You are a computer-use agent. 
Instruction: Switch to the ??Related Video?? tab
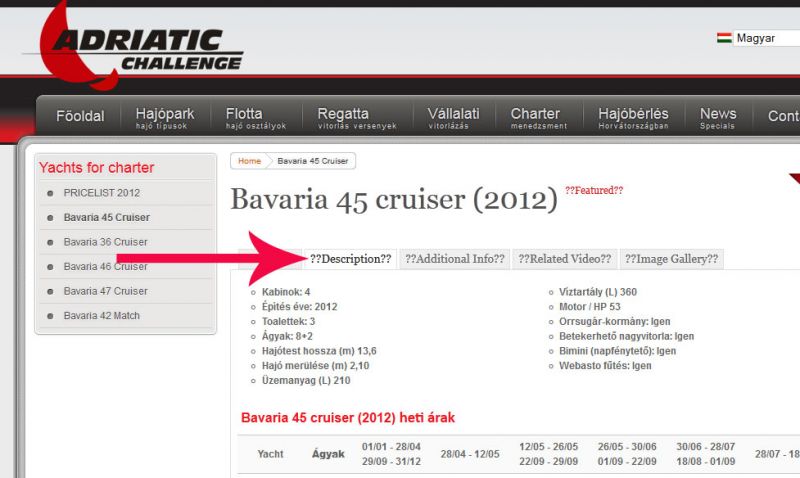[564, 259]
